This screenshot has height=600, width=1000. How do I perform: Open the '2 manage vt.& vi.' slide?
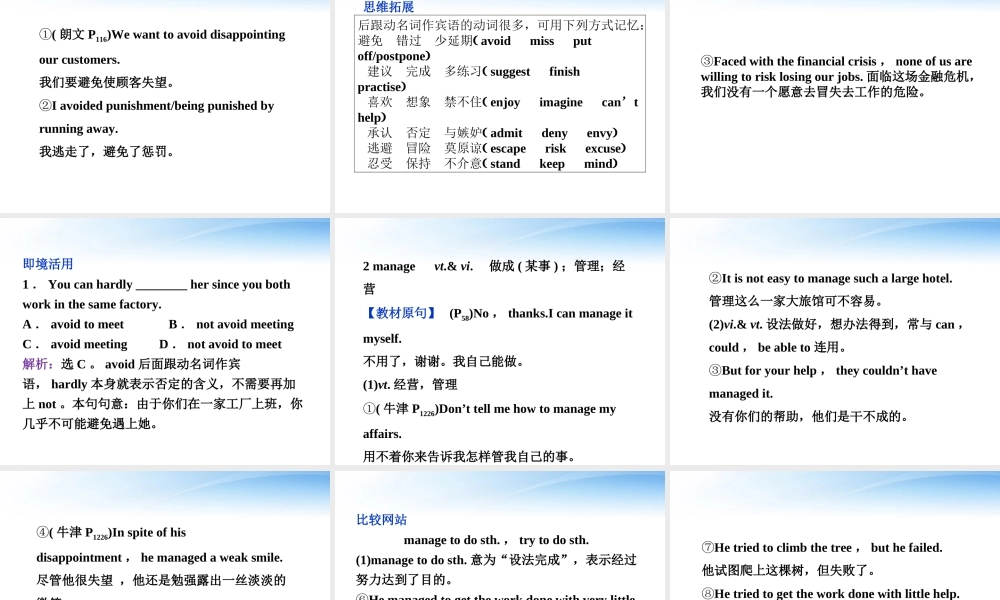500,342
